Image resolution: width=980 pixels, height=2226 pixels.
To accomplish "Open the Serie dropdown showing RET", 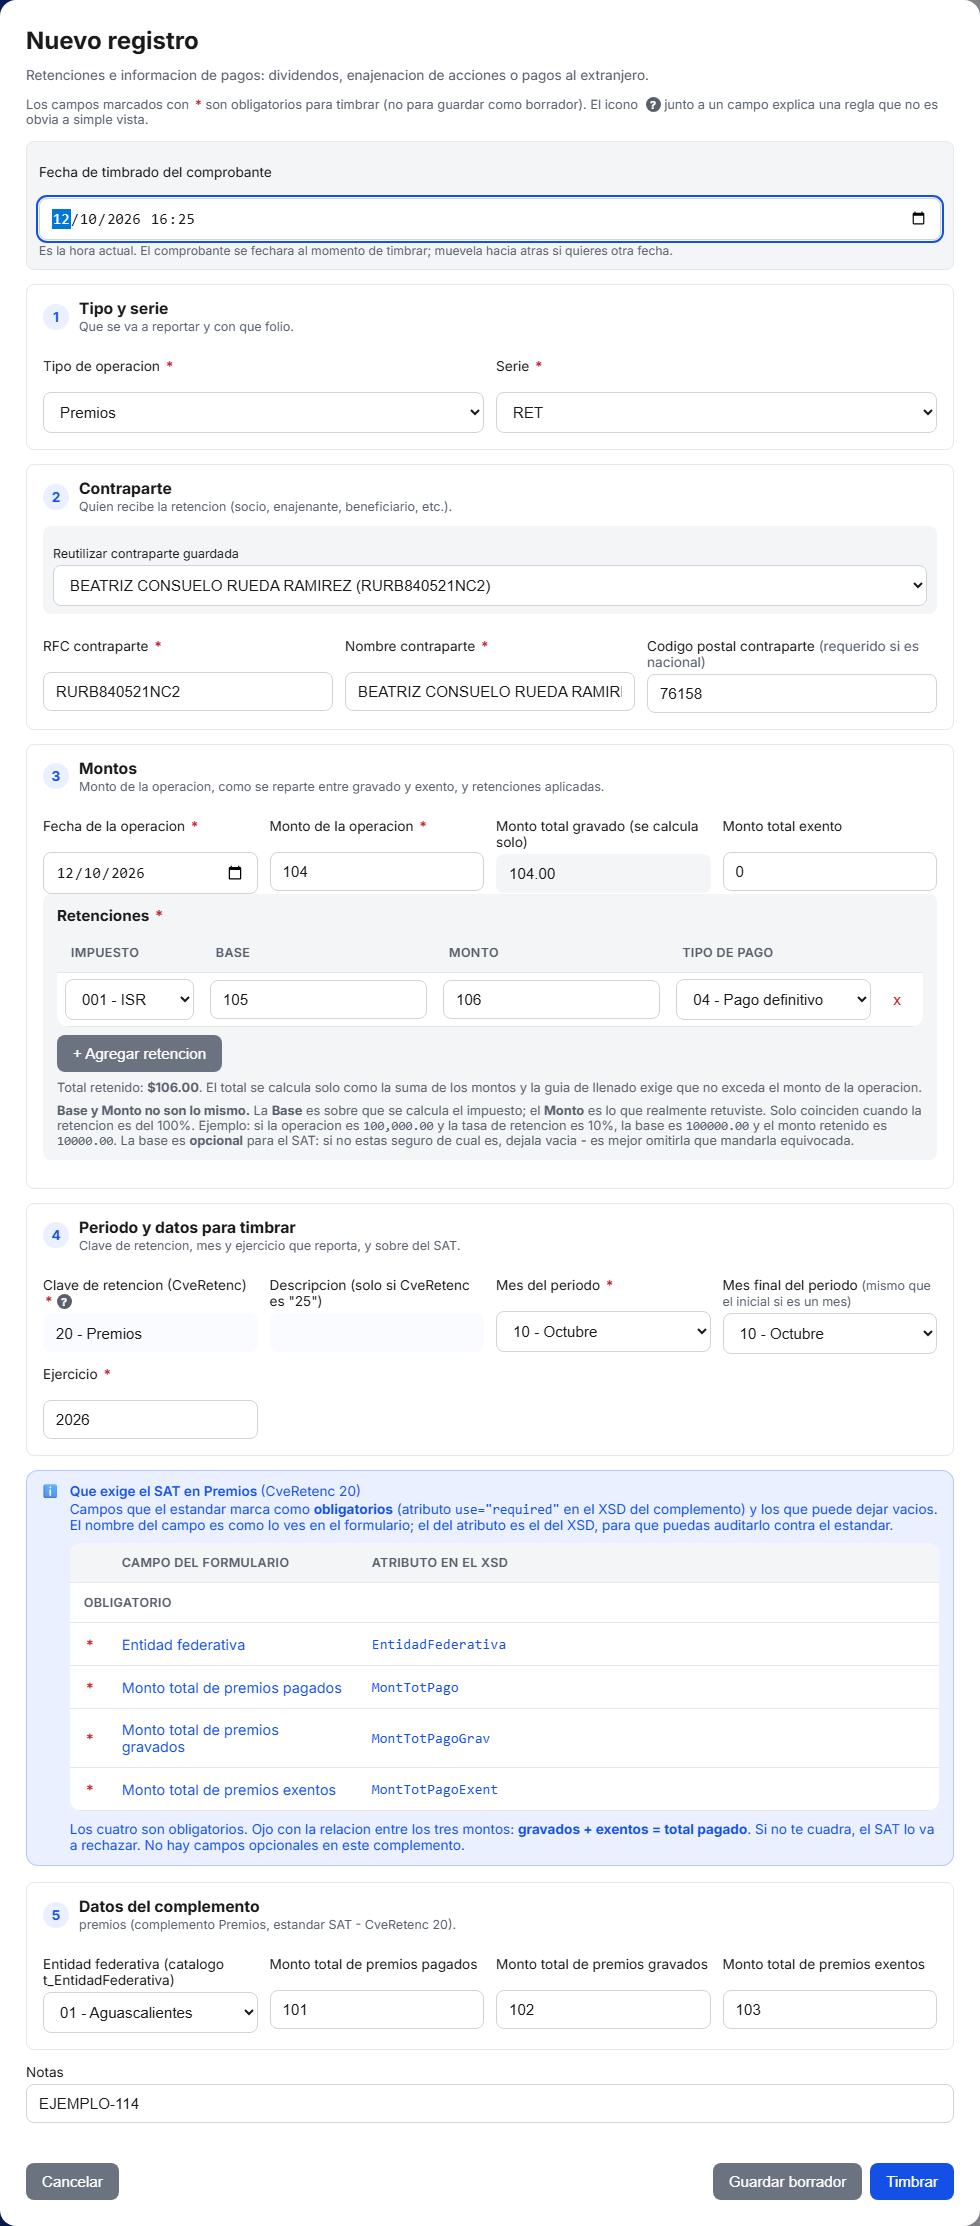I will (x=716, y=413).
